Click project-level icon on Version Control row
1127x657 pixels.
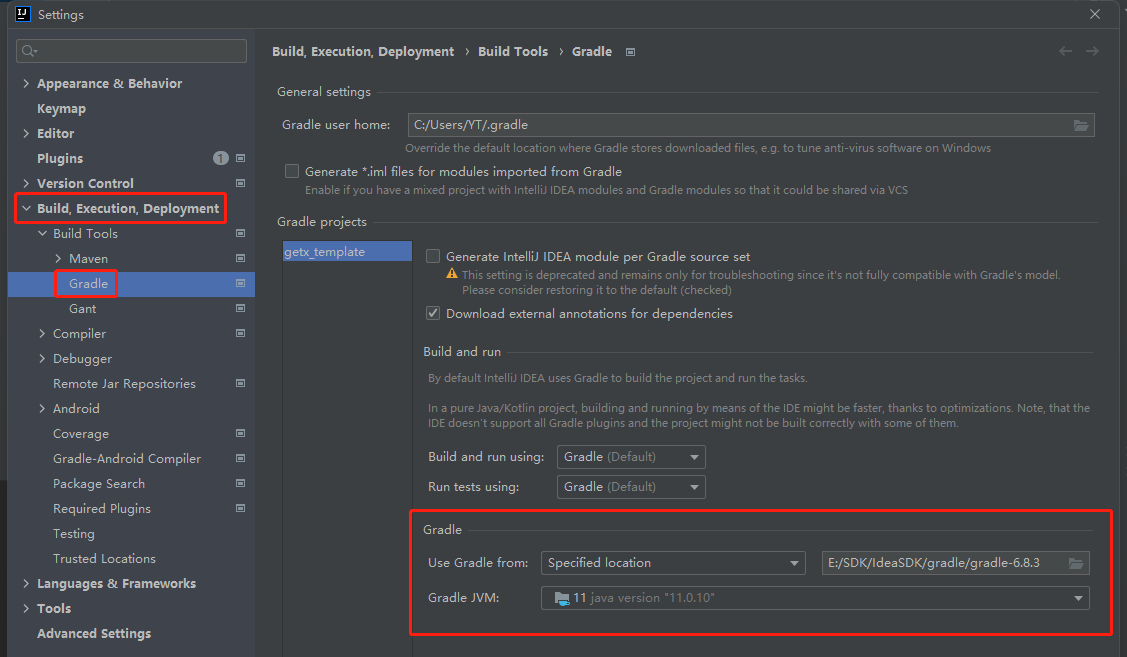(241, 183)
